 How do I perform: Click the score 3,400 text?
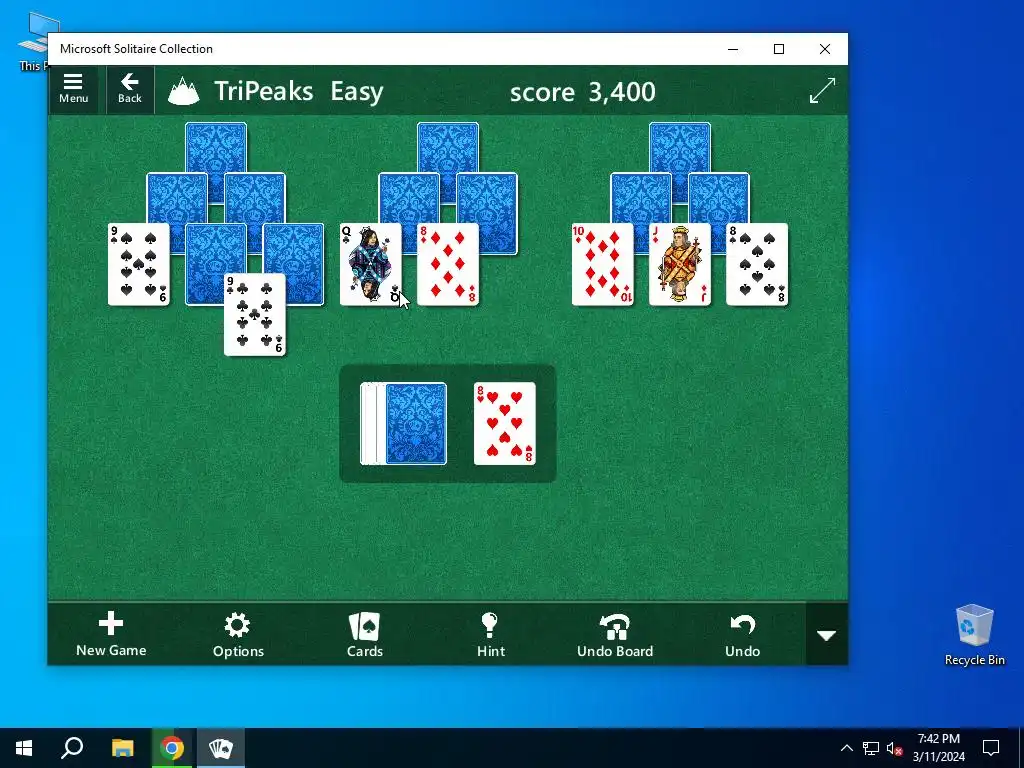click(x=583, y=91)
